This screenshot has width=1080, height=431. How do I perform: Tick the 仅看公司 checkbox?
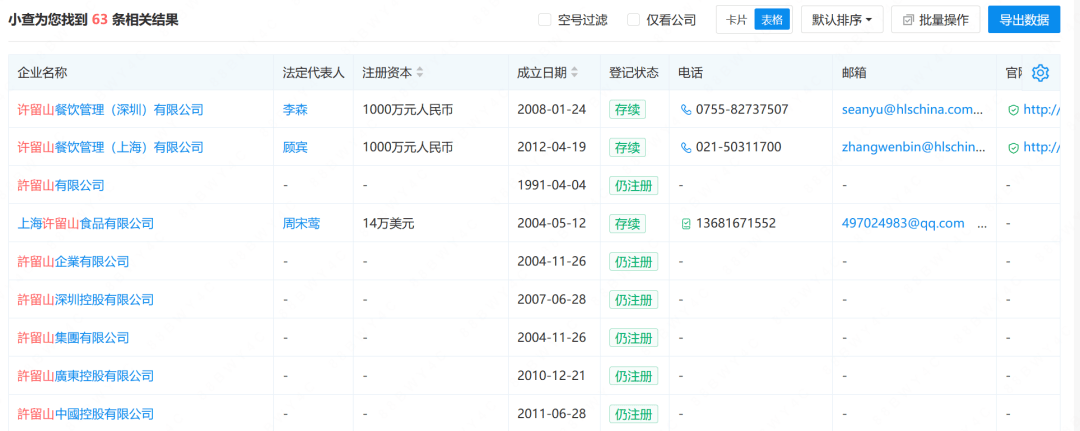634,20
